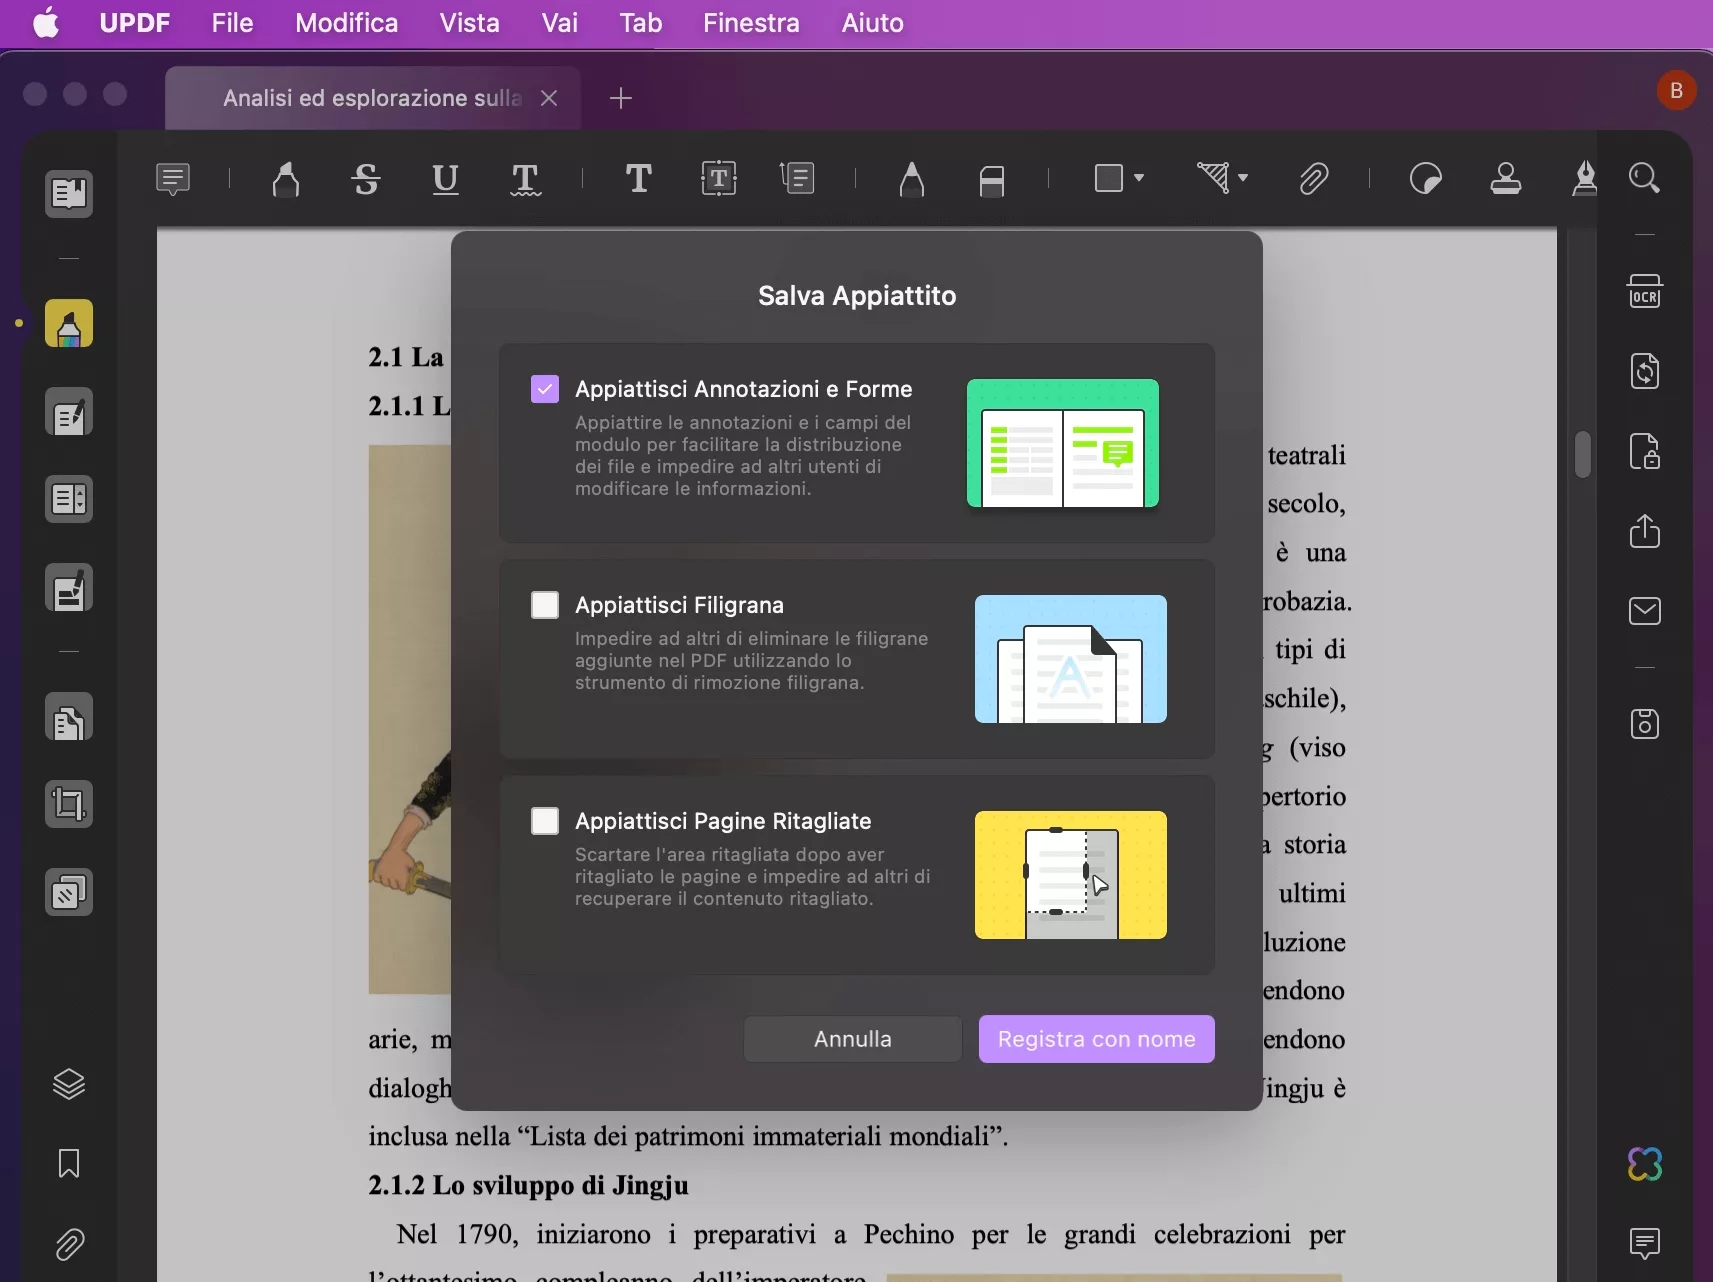The width and height of the screenshot is (1713, 1282).
Task: Open the UPDF application menu
Action: [x=135, y=23]
